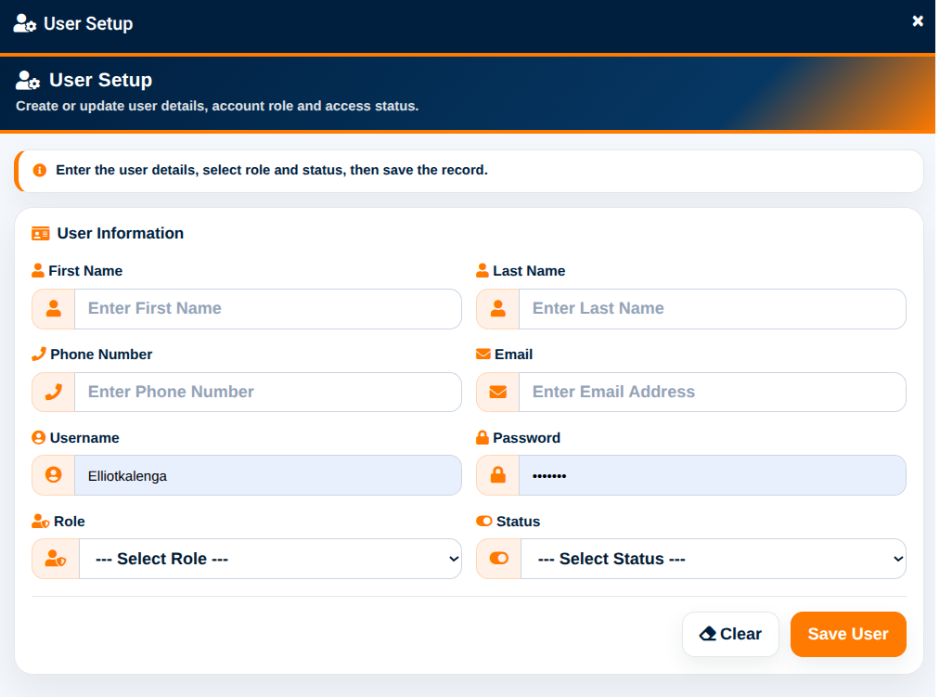Click the person icon inside First Name field
Image resolution: width=936 pixels, height=697 pixels.
53,309
